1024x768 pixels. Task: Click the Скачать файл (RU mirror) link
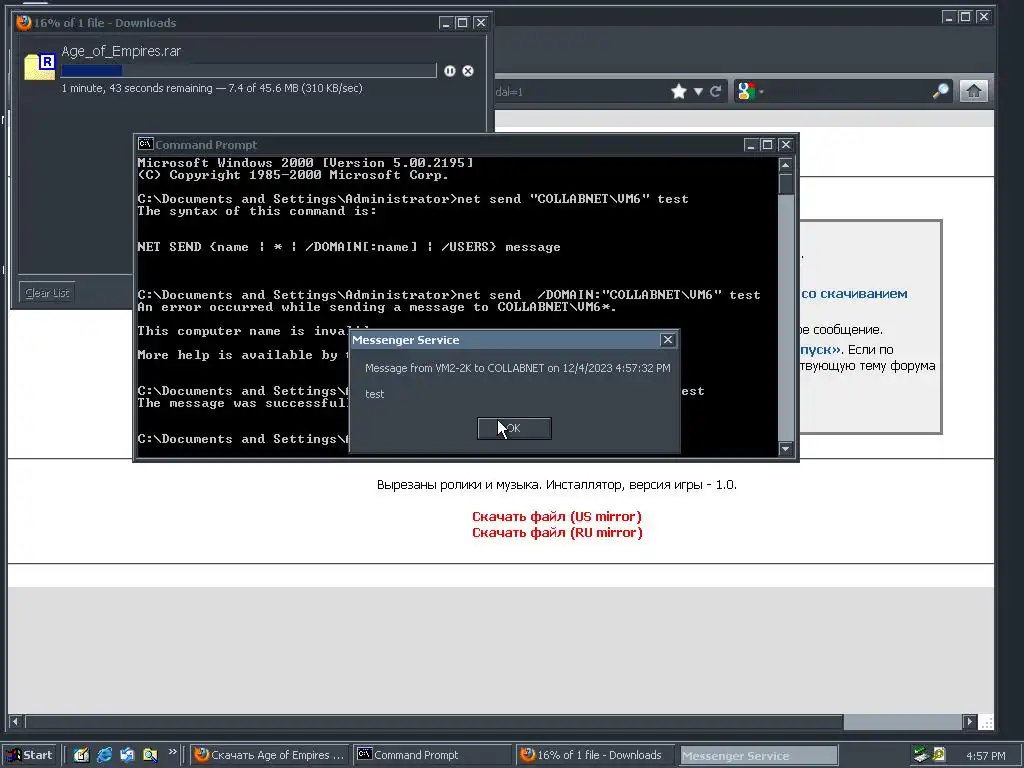pyautogui.click(x=557, y=533)
